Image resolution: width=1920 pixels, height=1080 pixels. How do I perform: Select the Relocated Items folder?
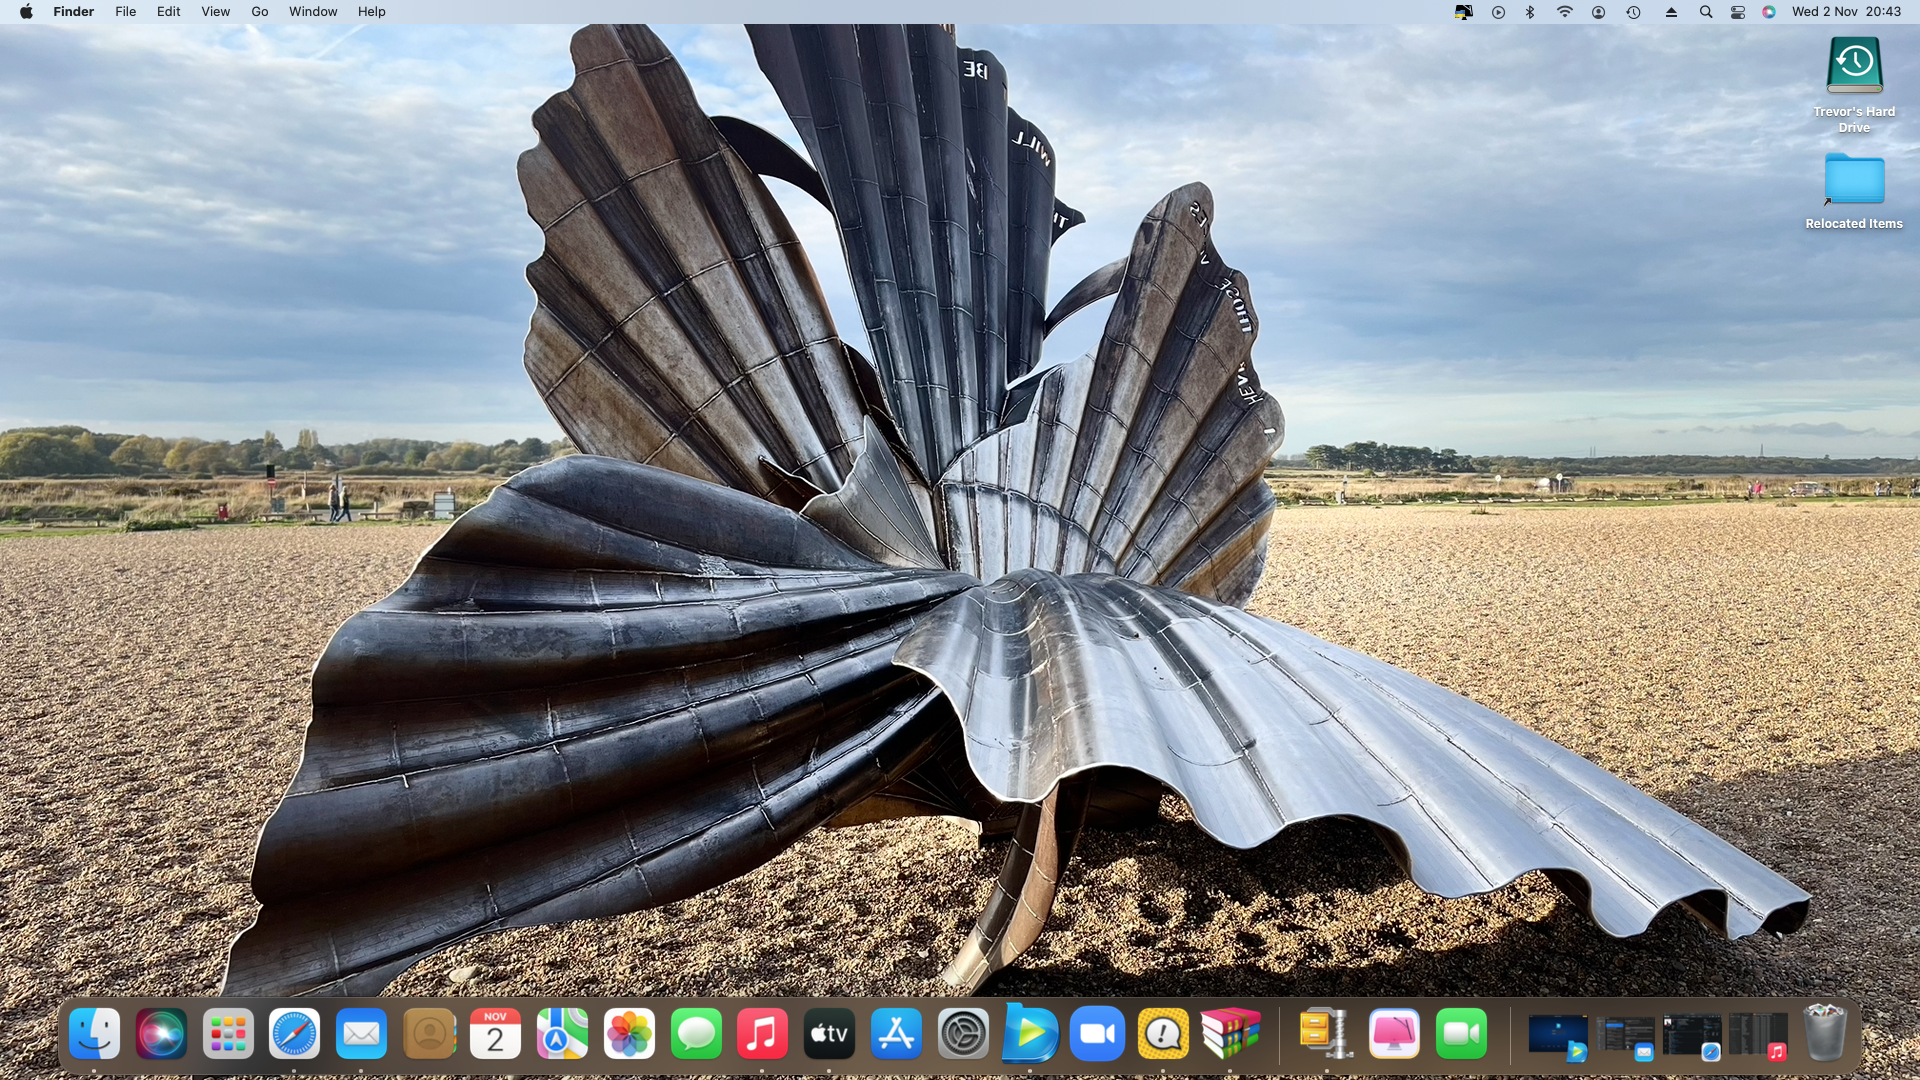[x=1854, y=192]
